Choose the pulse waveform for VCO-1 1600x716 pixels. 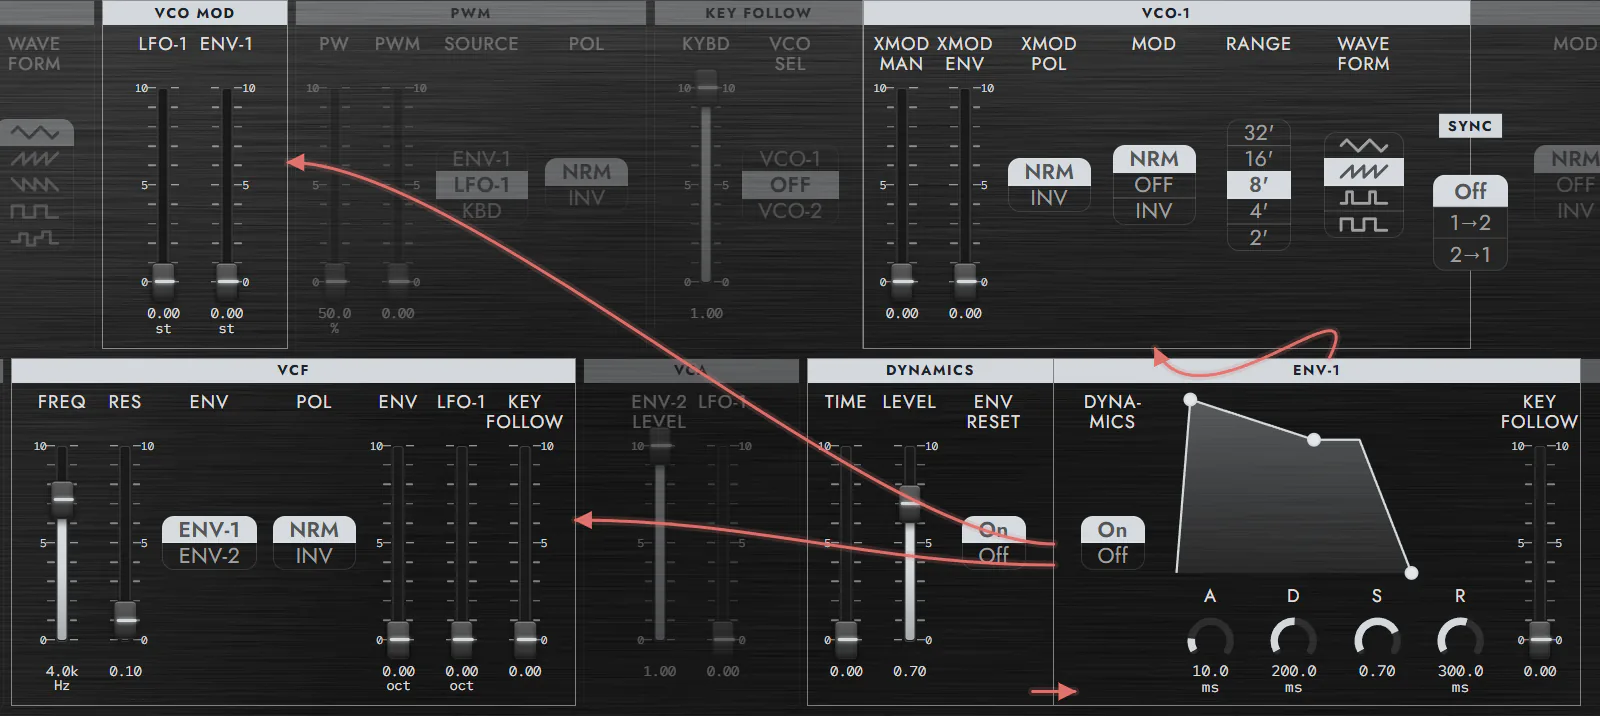[1363, 198]
